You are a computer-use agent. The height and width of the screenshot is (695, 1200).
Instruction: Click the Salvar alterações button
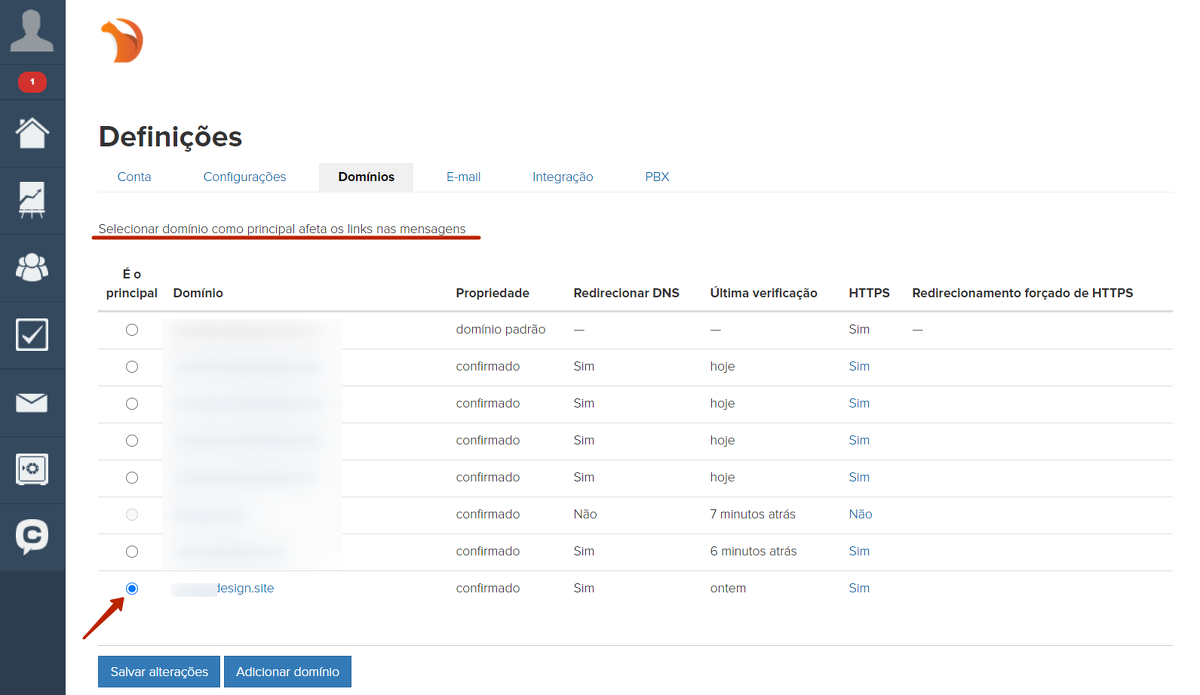pyautogui.click(x=159, y=672)
